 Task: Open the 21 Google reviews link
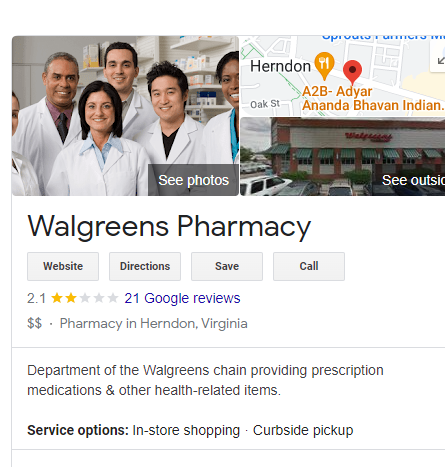[x=182, y=298]
